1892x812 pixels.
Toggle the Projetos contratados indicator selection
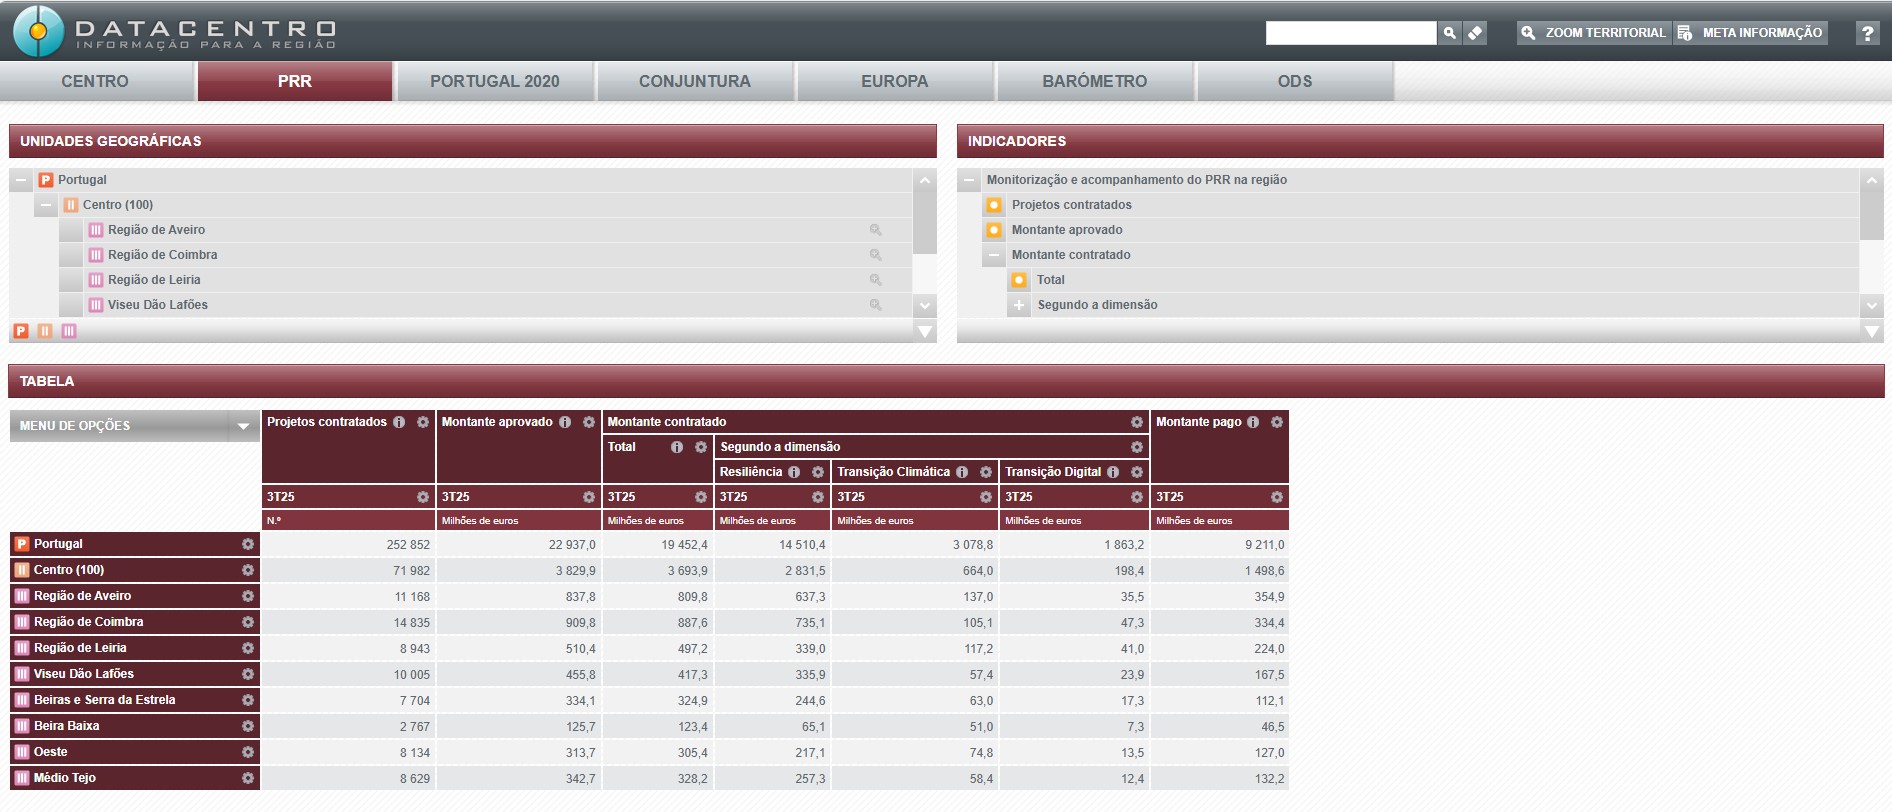tap(994, 205)
